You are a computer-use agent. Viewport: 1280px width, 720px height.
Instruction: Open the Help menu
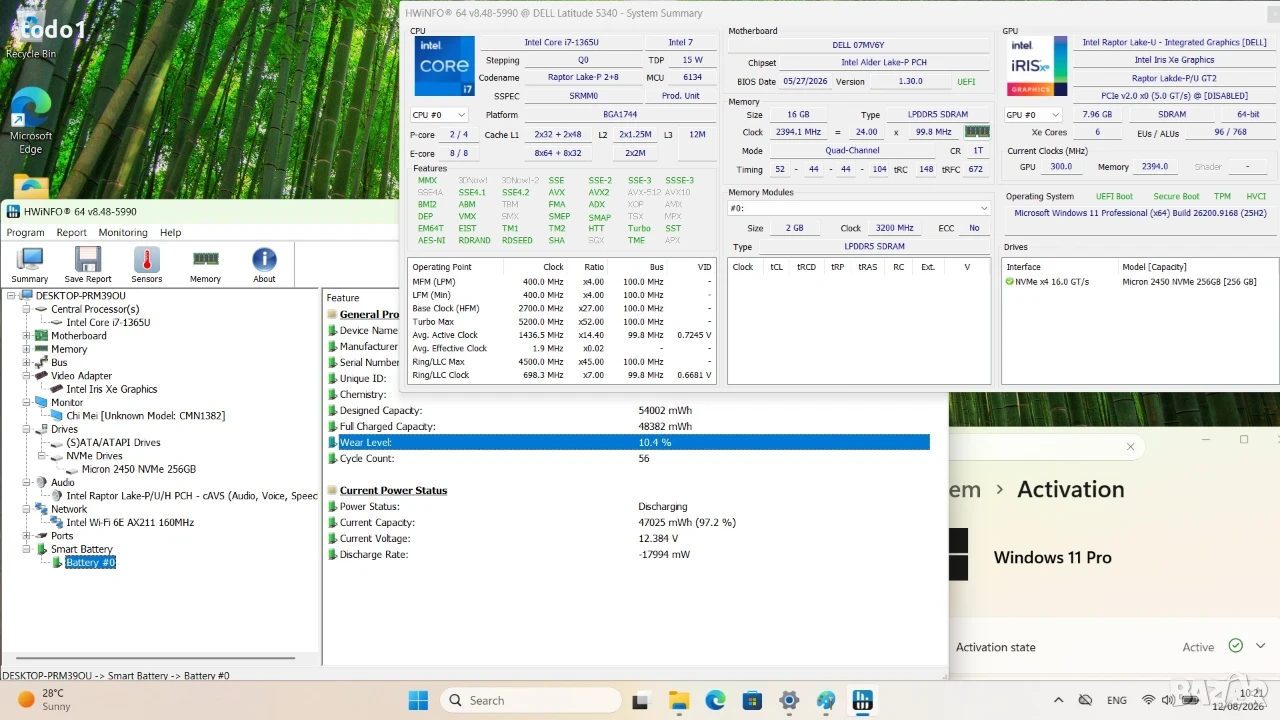tap(171, 232)
